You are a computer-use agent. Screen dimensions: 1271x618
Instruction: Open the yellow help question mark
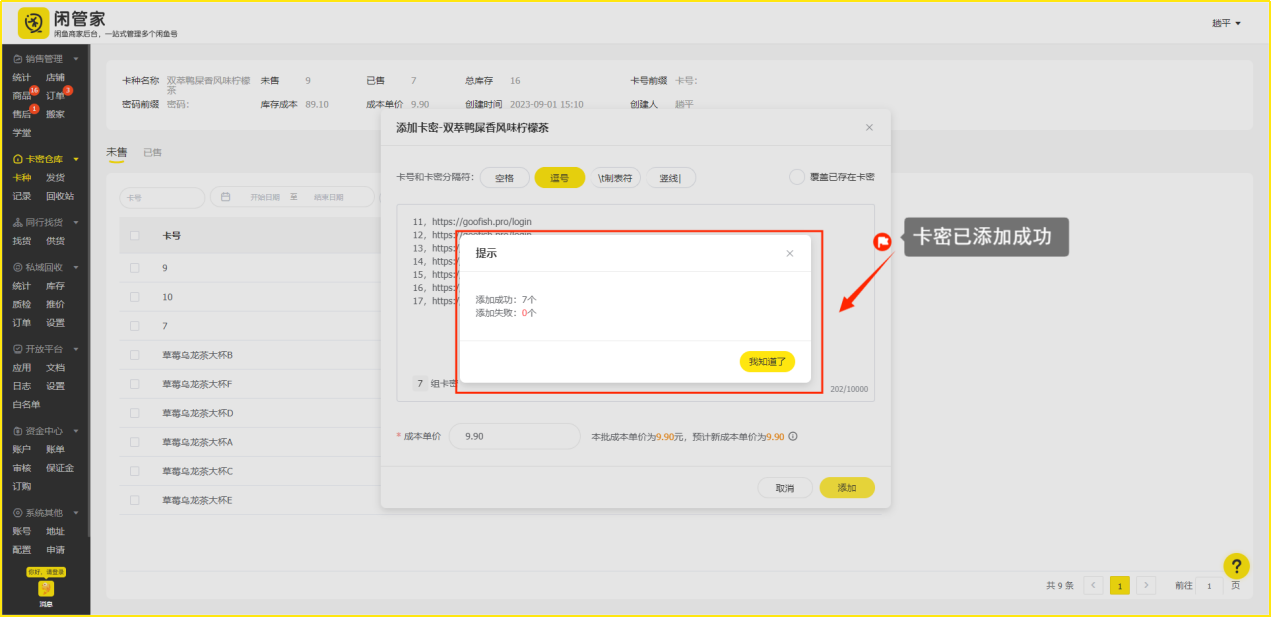[x=1236, y=566]
